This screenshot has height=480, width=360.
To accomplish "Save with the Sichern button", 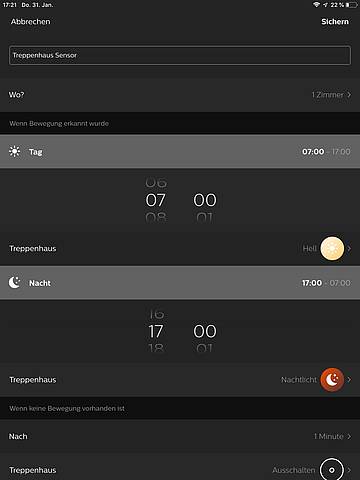I will click(335, 22).
